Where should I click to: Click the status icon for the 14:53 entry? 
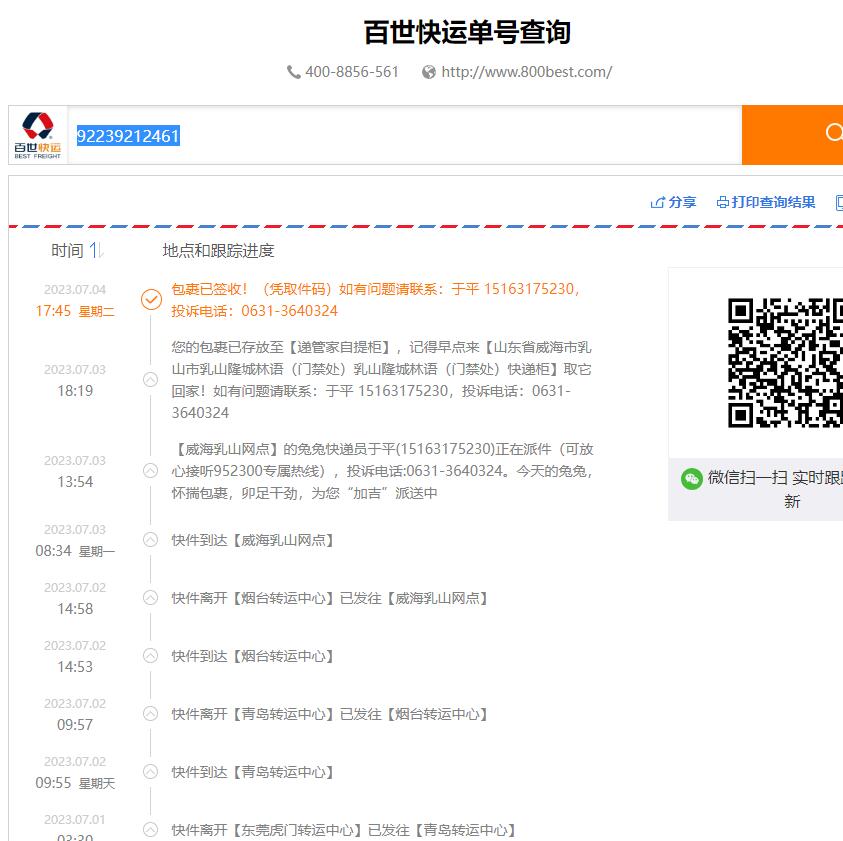pyautogui.click(x=151, y=655)
